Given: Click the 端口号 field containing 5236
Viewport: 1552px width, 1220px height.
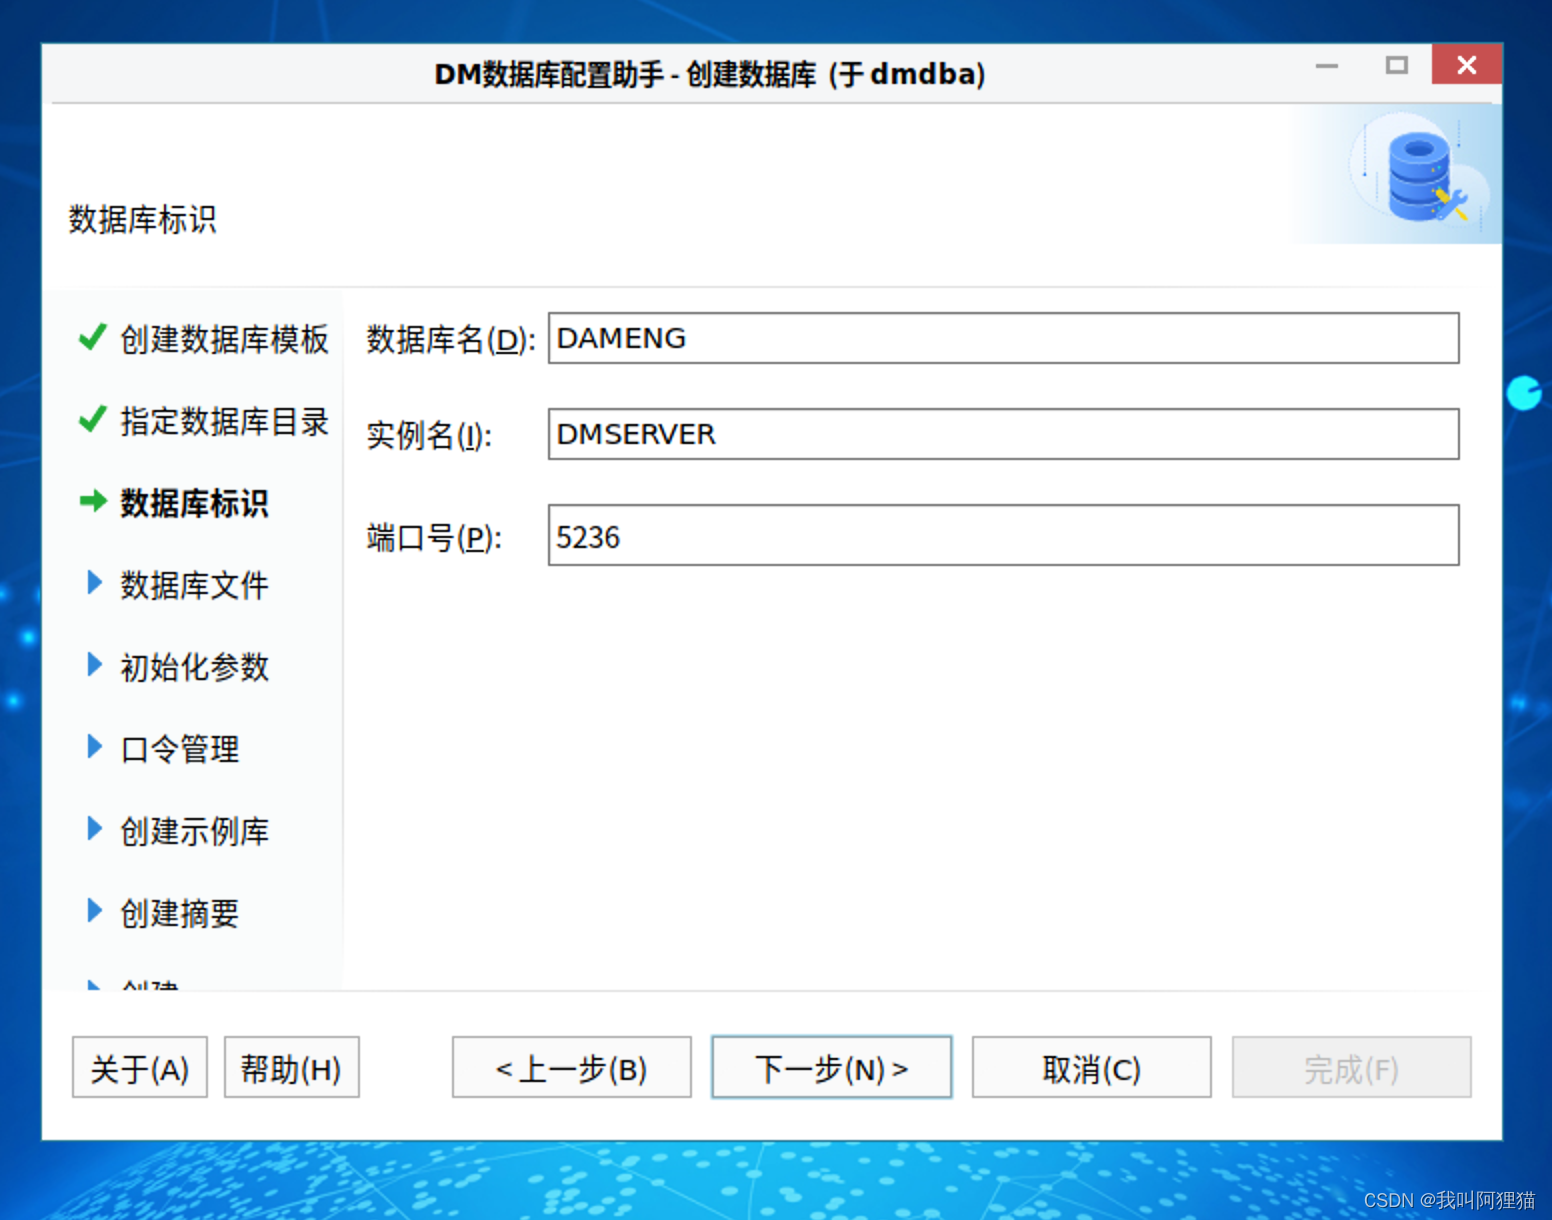Looking at the screenshot, I should [1003, 535].
